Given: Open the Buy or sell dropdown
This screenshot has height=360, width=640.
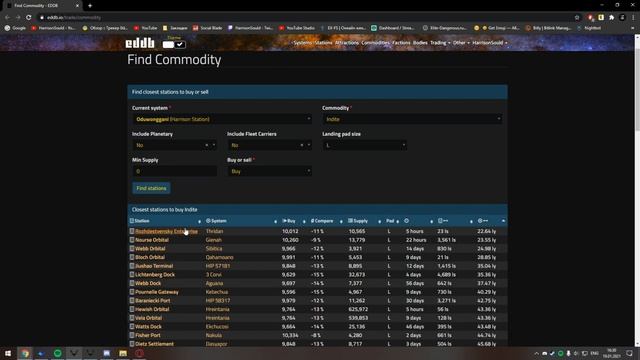Looking at the screenshot, I should pyautogui.click(x=269, y=171).
